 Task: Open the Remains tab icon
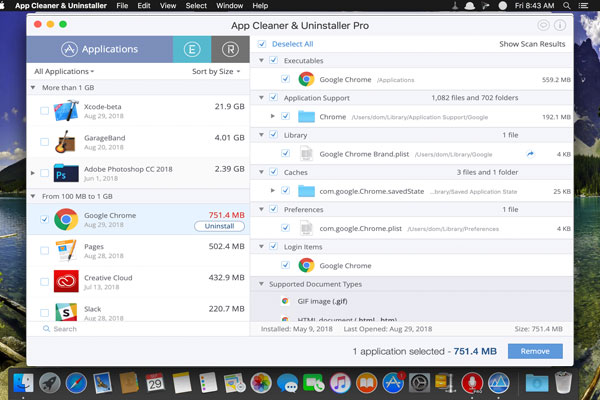231,47
